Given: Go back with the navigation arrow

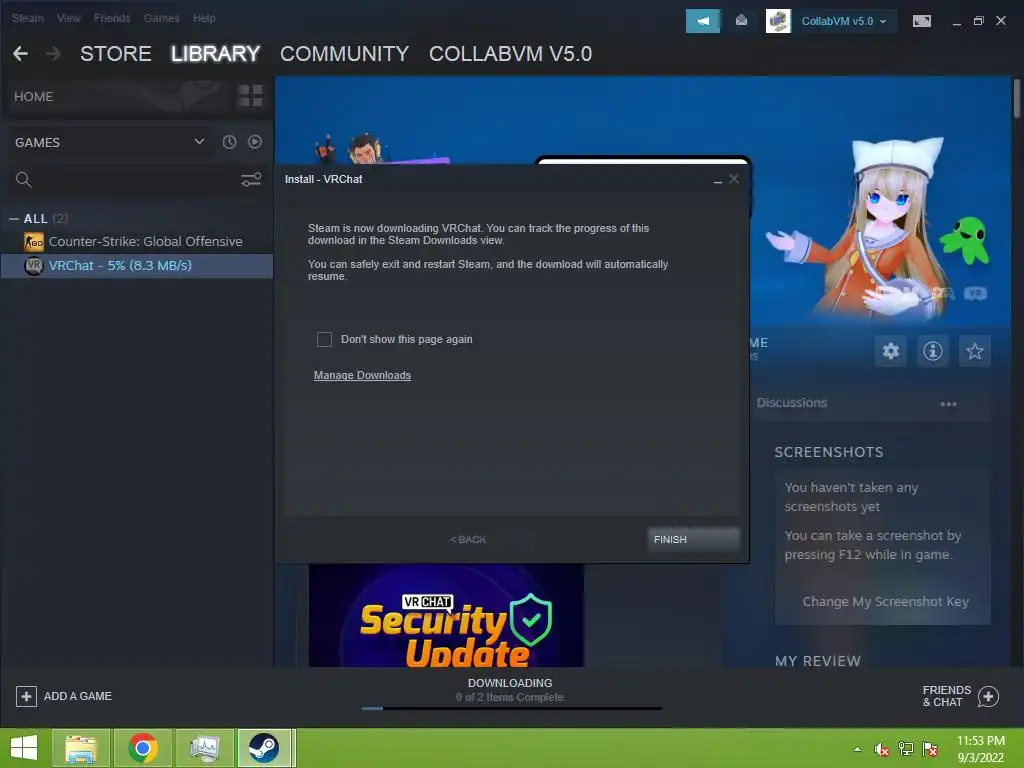Looking at the screenshot, I should pos(20,54).
